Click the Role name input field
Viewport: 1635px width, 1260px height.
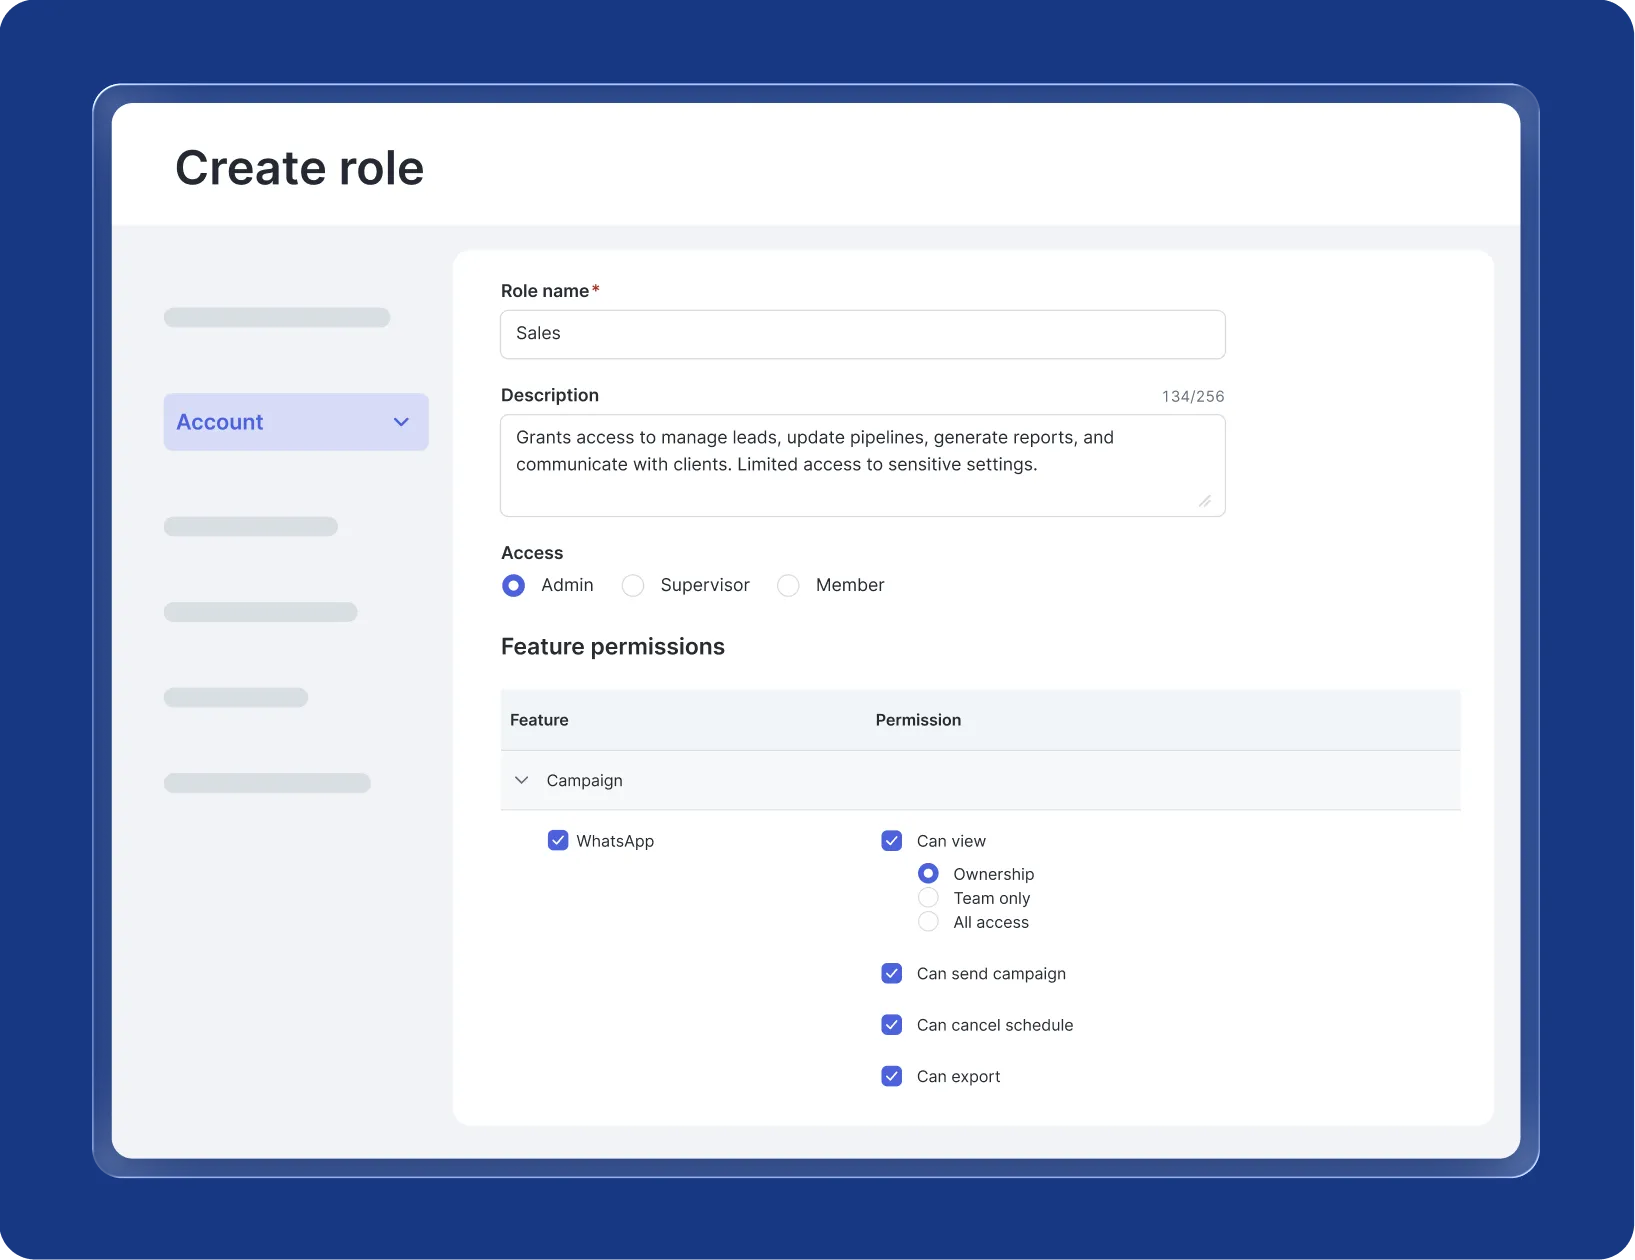tap(862, 334)
